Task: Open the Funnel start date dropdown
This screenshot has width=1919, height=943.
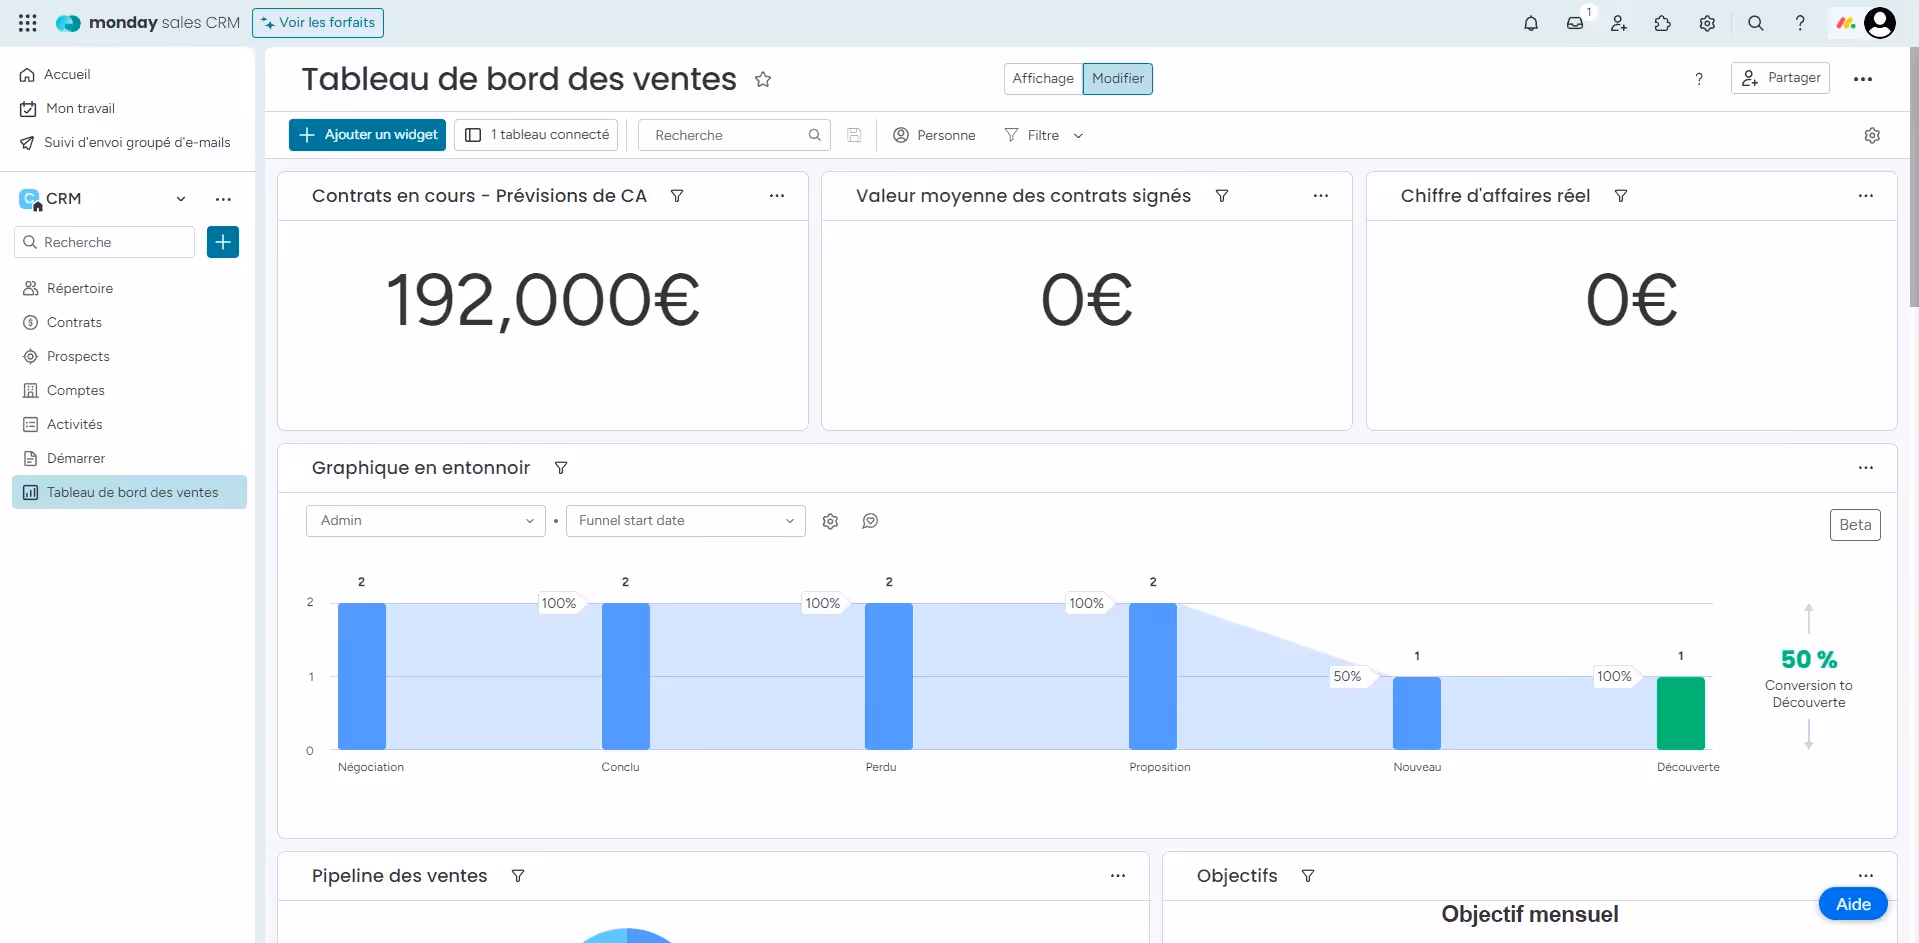Action: point(684,521)
